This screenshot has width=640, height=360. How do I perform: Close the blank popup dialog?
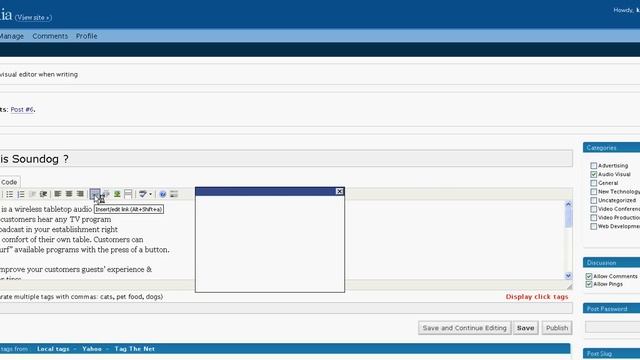[x=339, y=191]
